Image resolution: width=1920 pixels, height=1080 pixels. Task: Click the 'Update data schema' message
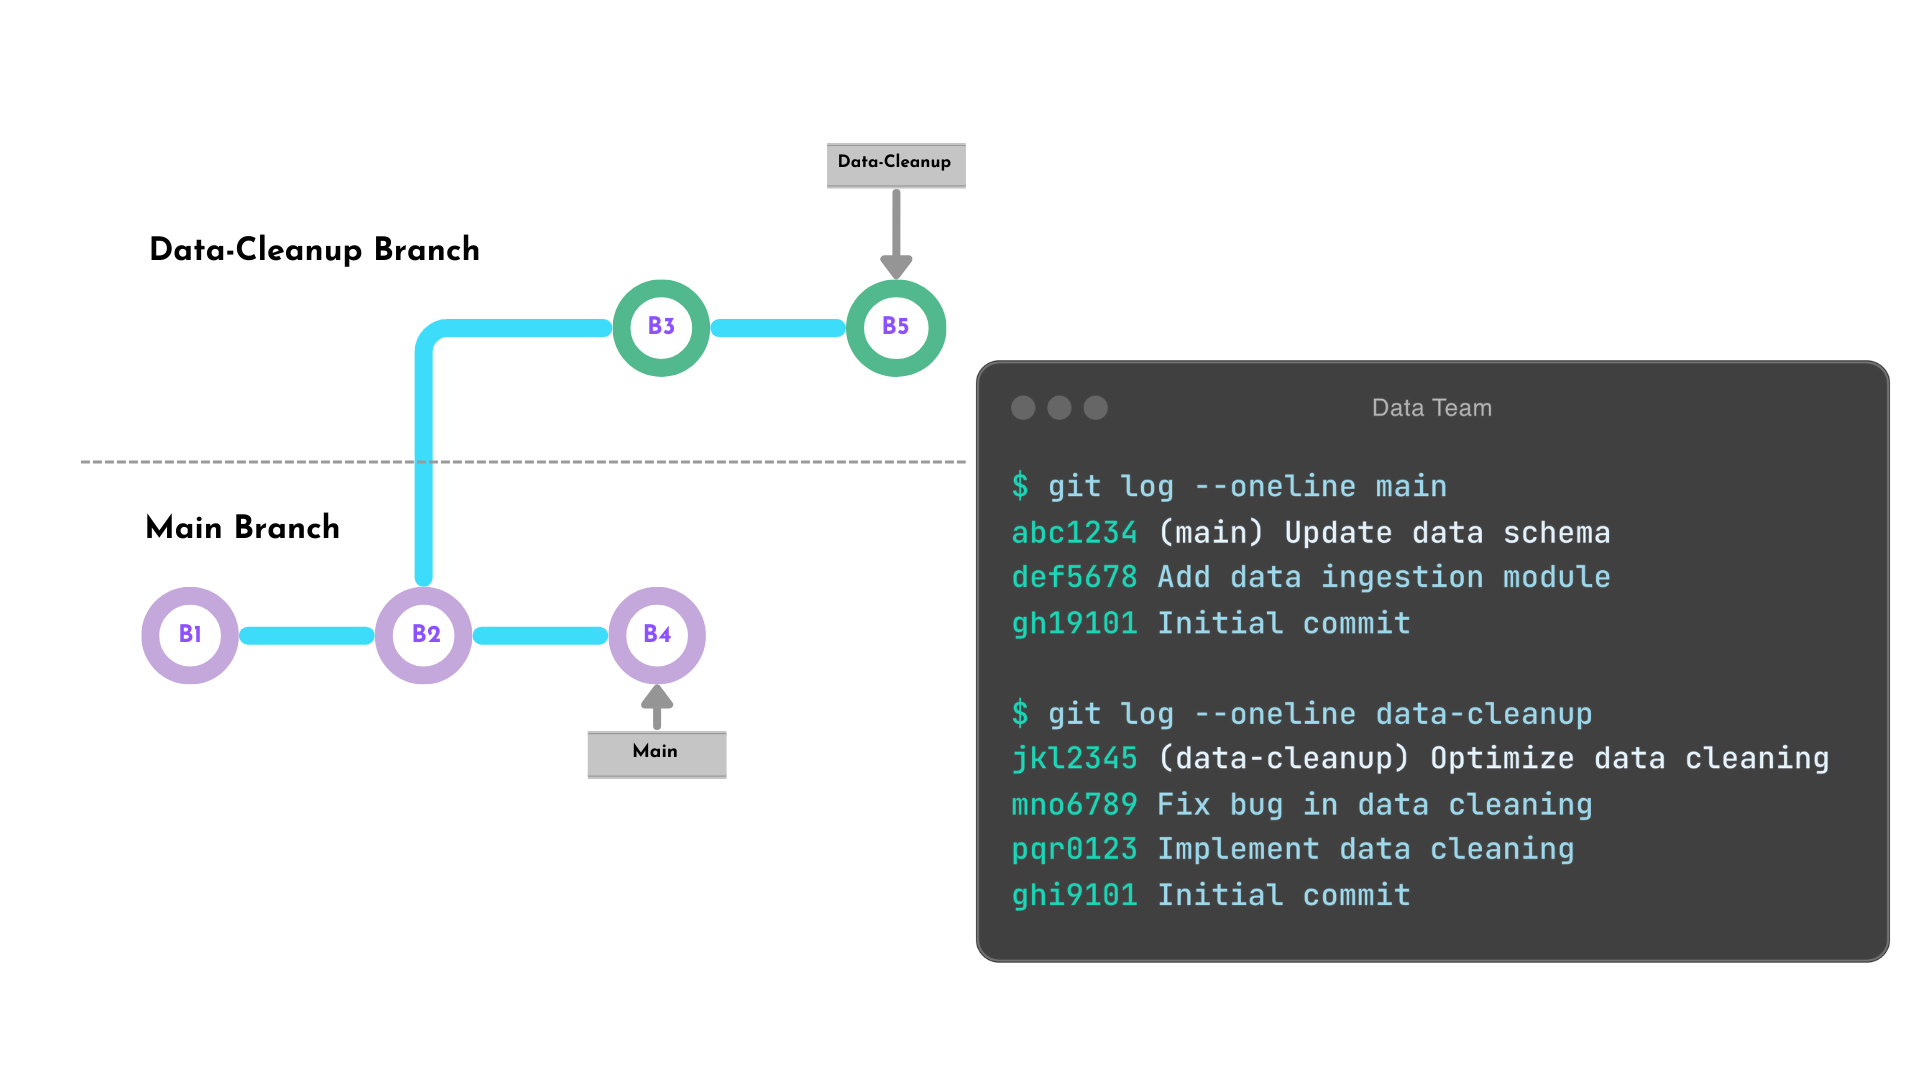1447,532
